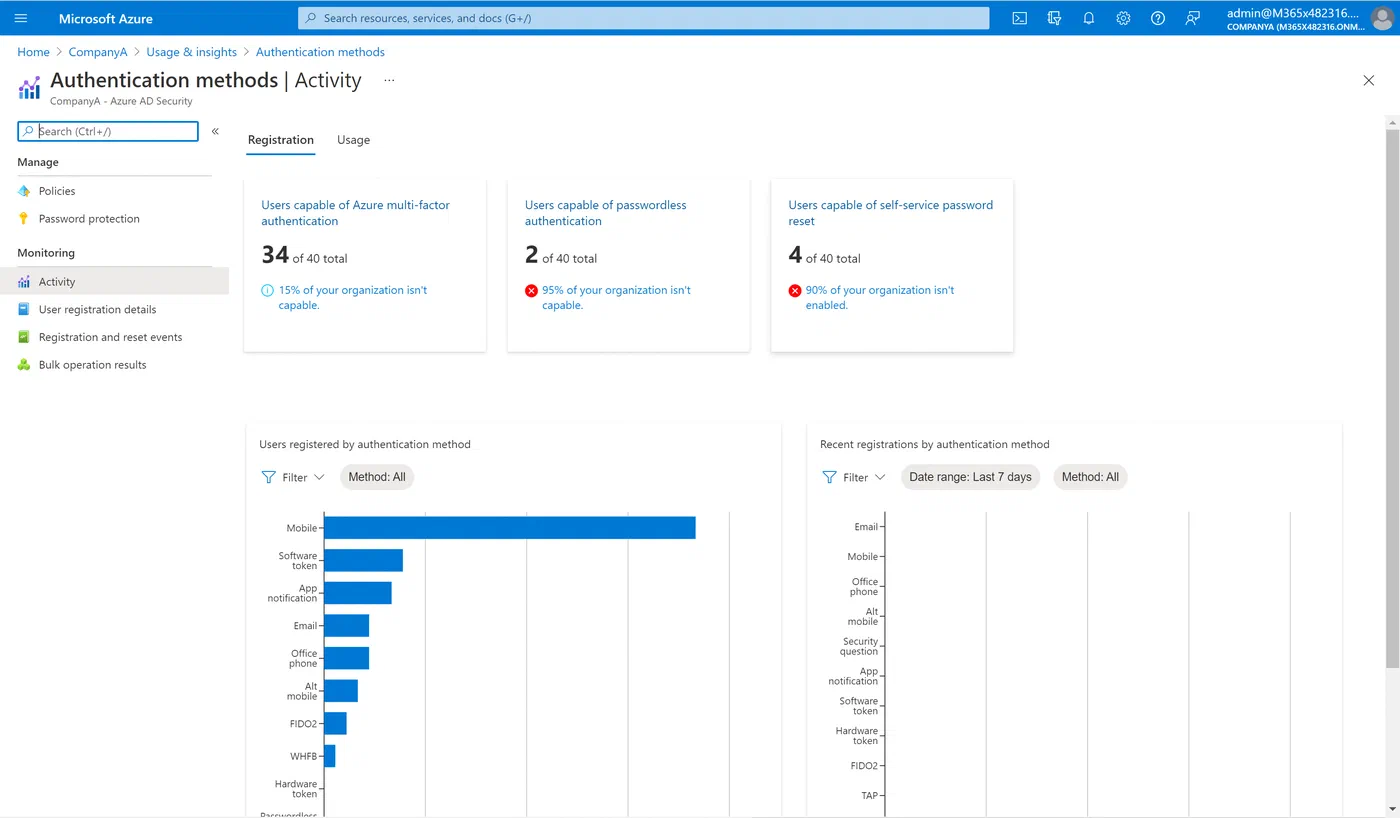Click the FIDO2 bar in Users registered chart
This screenshot has height=818, width=1400.
point(336,723)
